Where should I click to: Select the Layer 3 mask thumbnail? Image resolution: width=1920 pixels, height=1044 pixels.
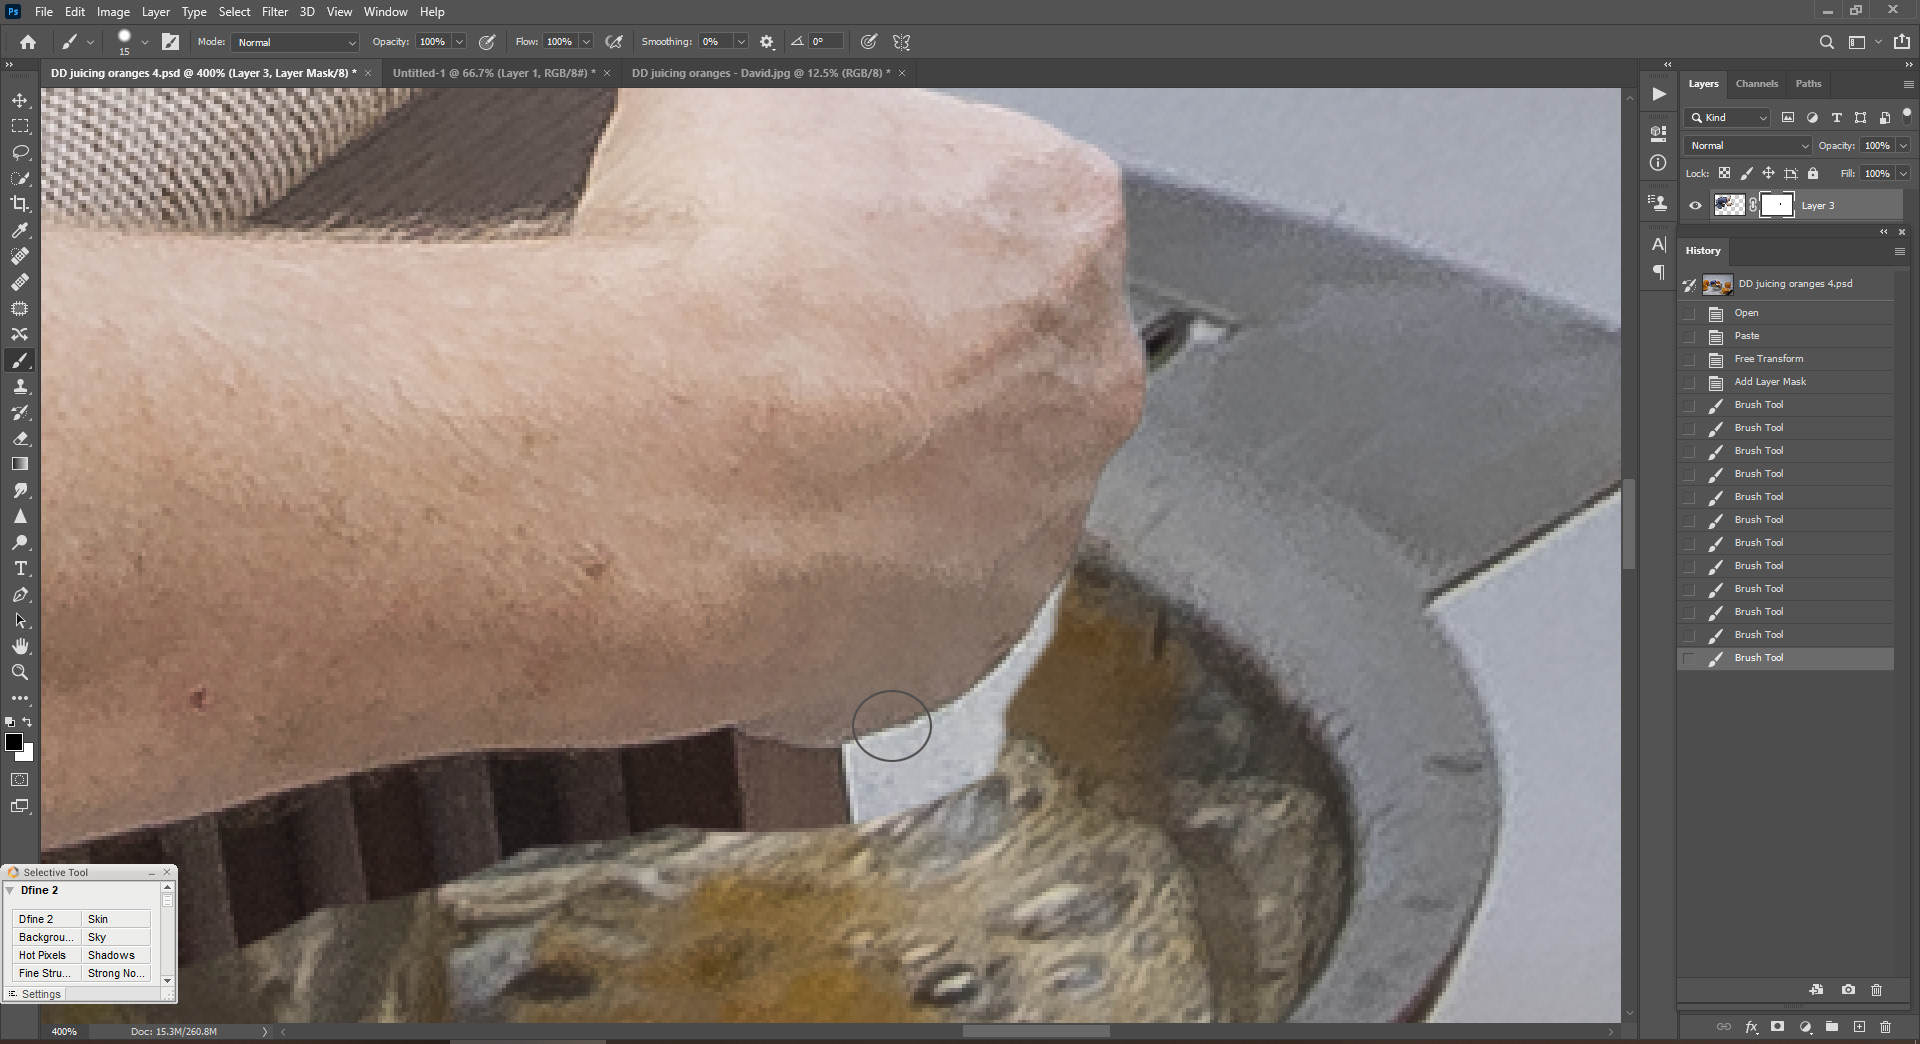1777,206
